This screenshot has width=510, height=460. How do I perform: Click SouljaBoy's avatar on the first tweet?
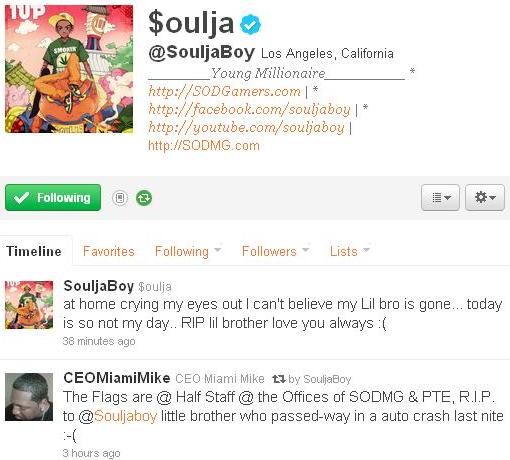[x=29, y=305]
